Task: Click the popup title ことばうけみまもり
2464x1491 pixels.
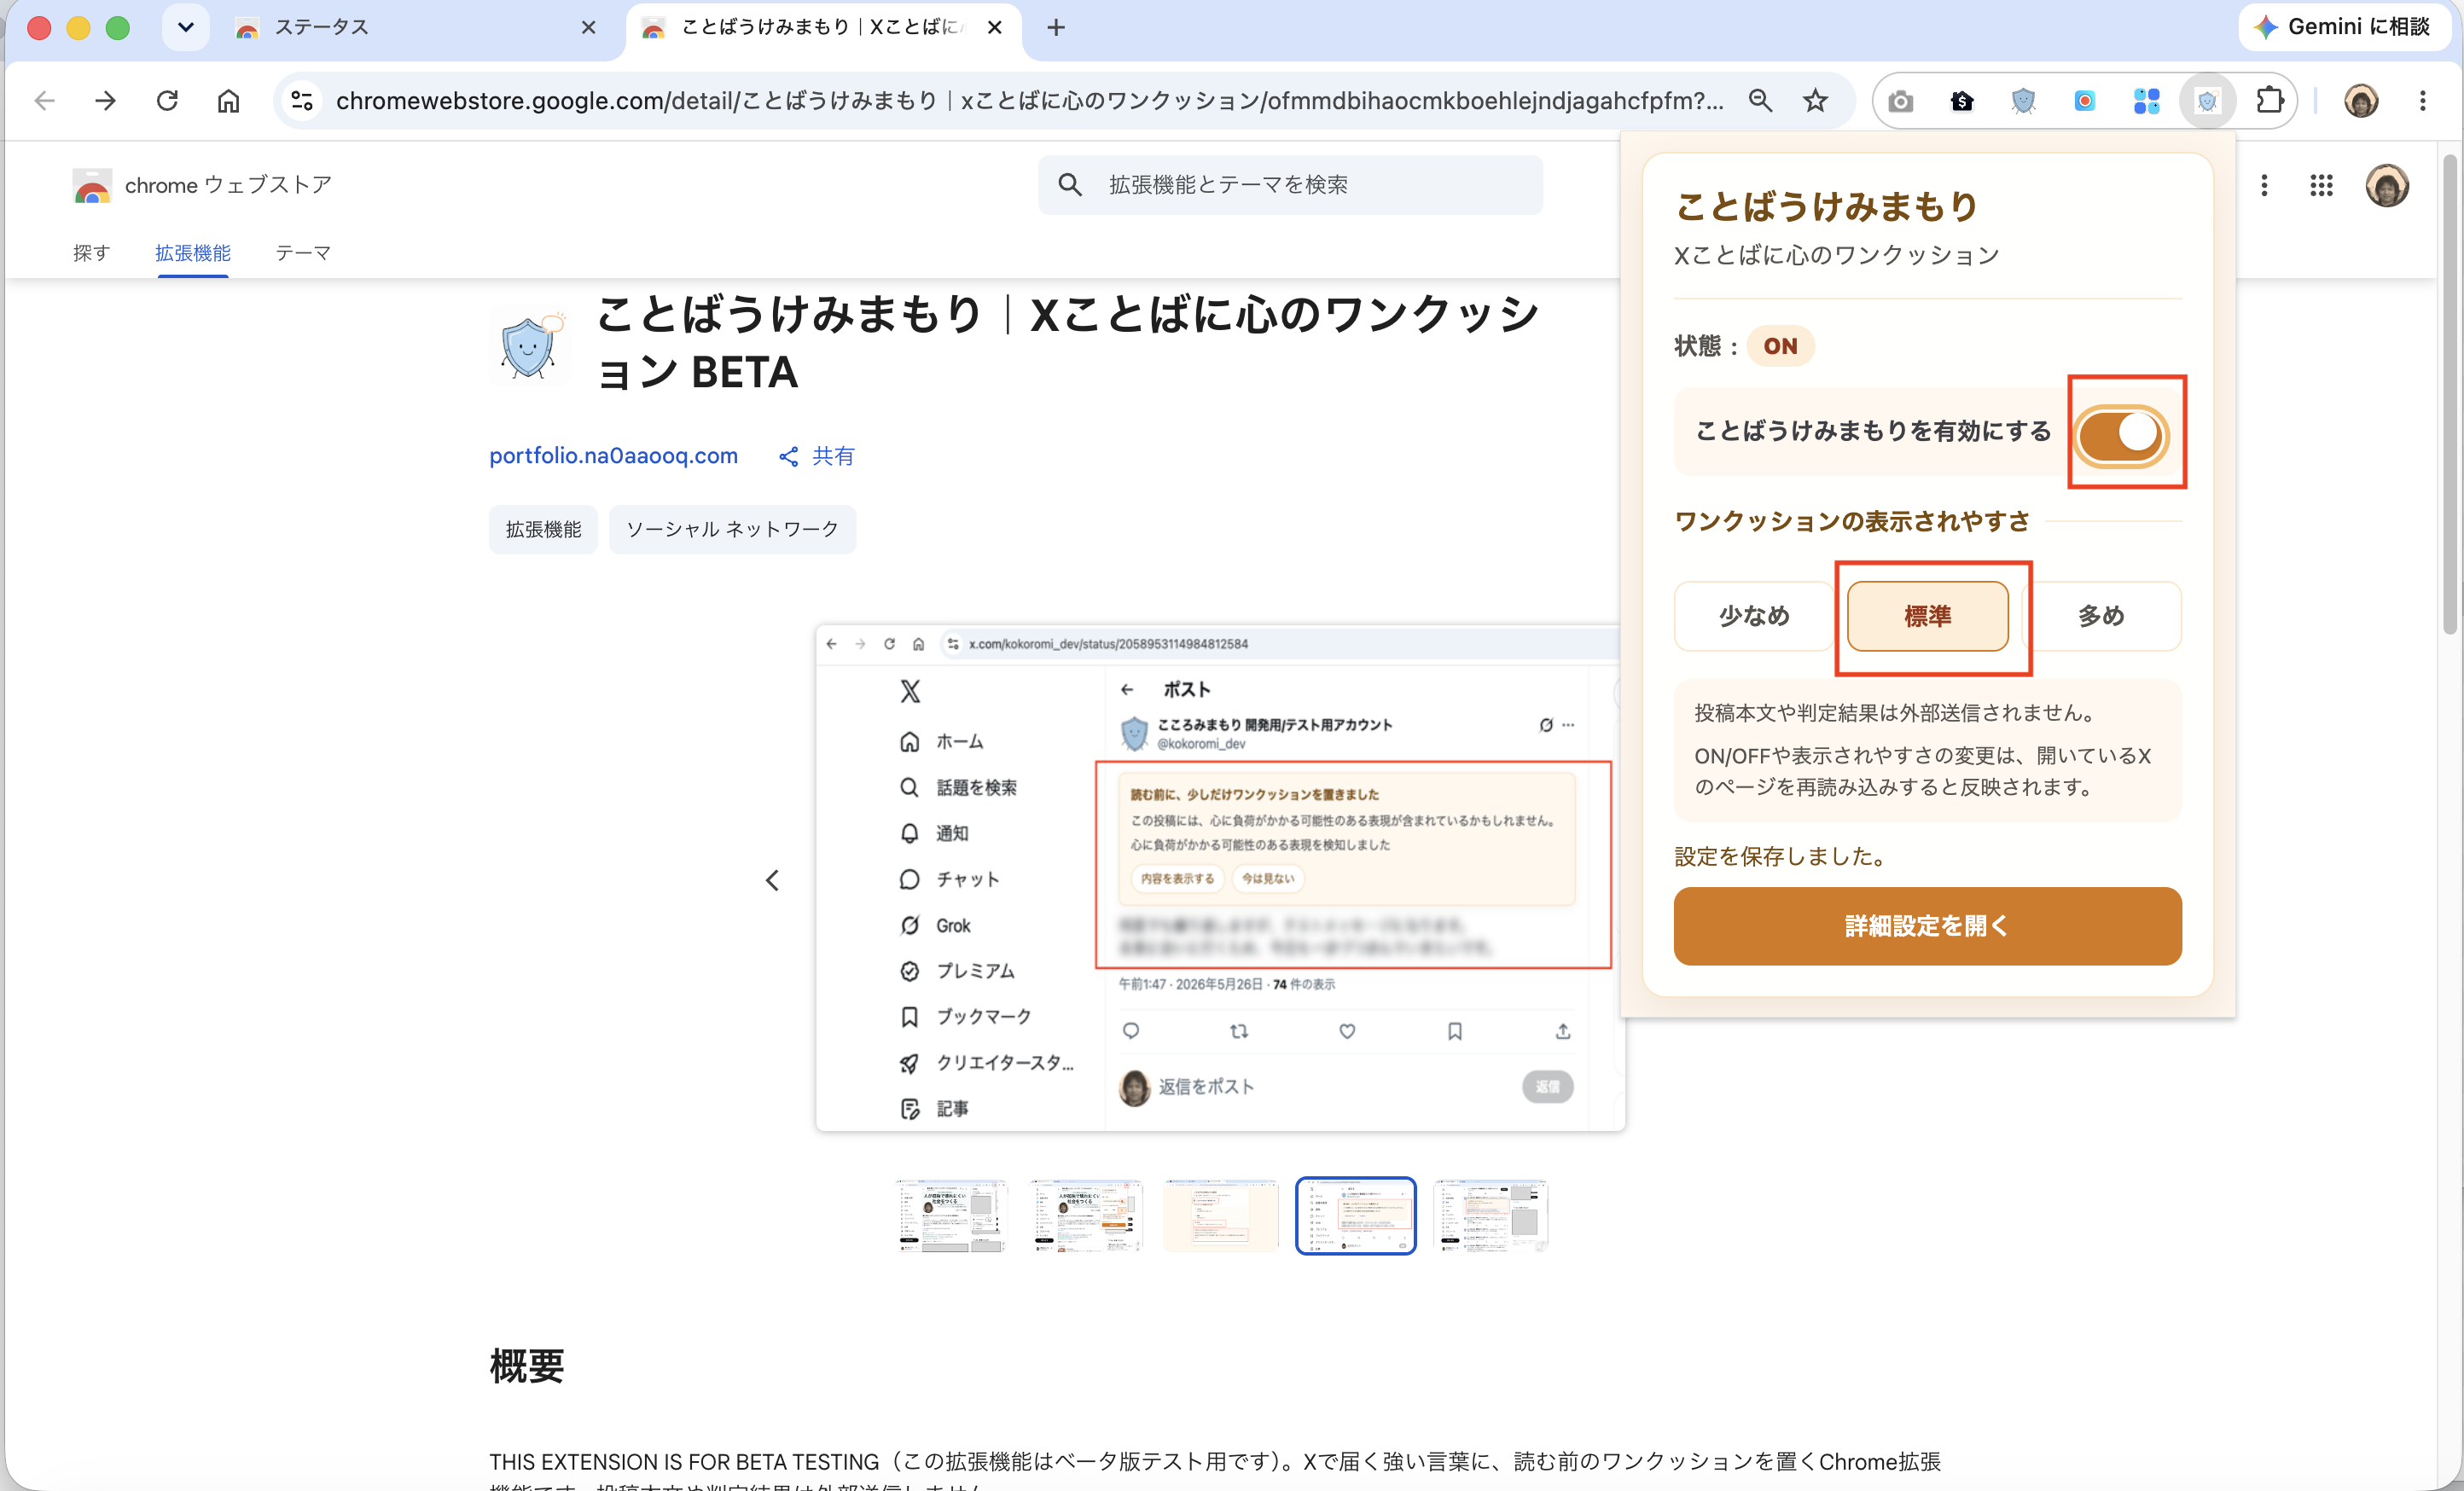Action: click(1827, 206)
